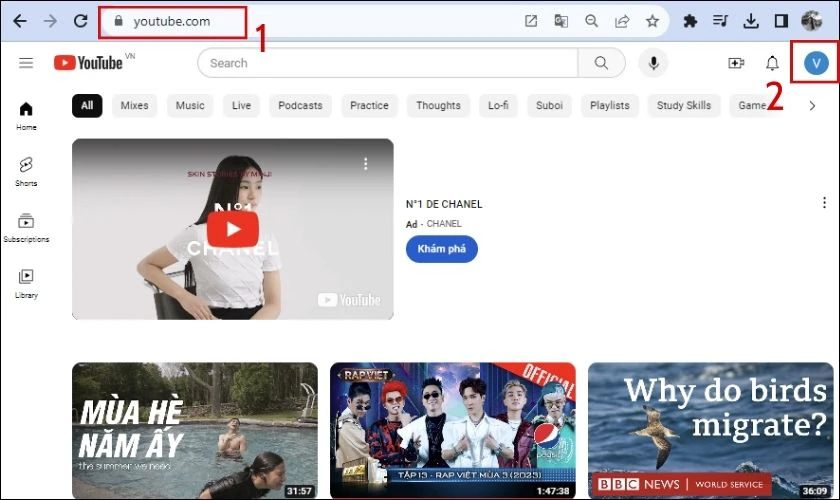Select the Podcasts filter chip
The image size is (840, 500).
301,106
